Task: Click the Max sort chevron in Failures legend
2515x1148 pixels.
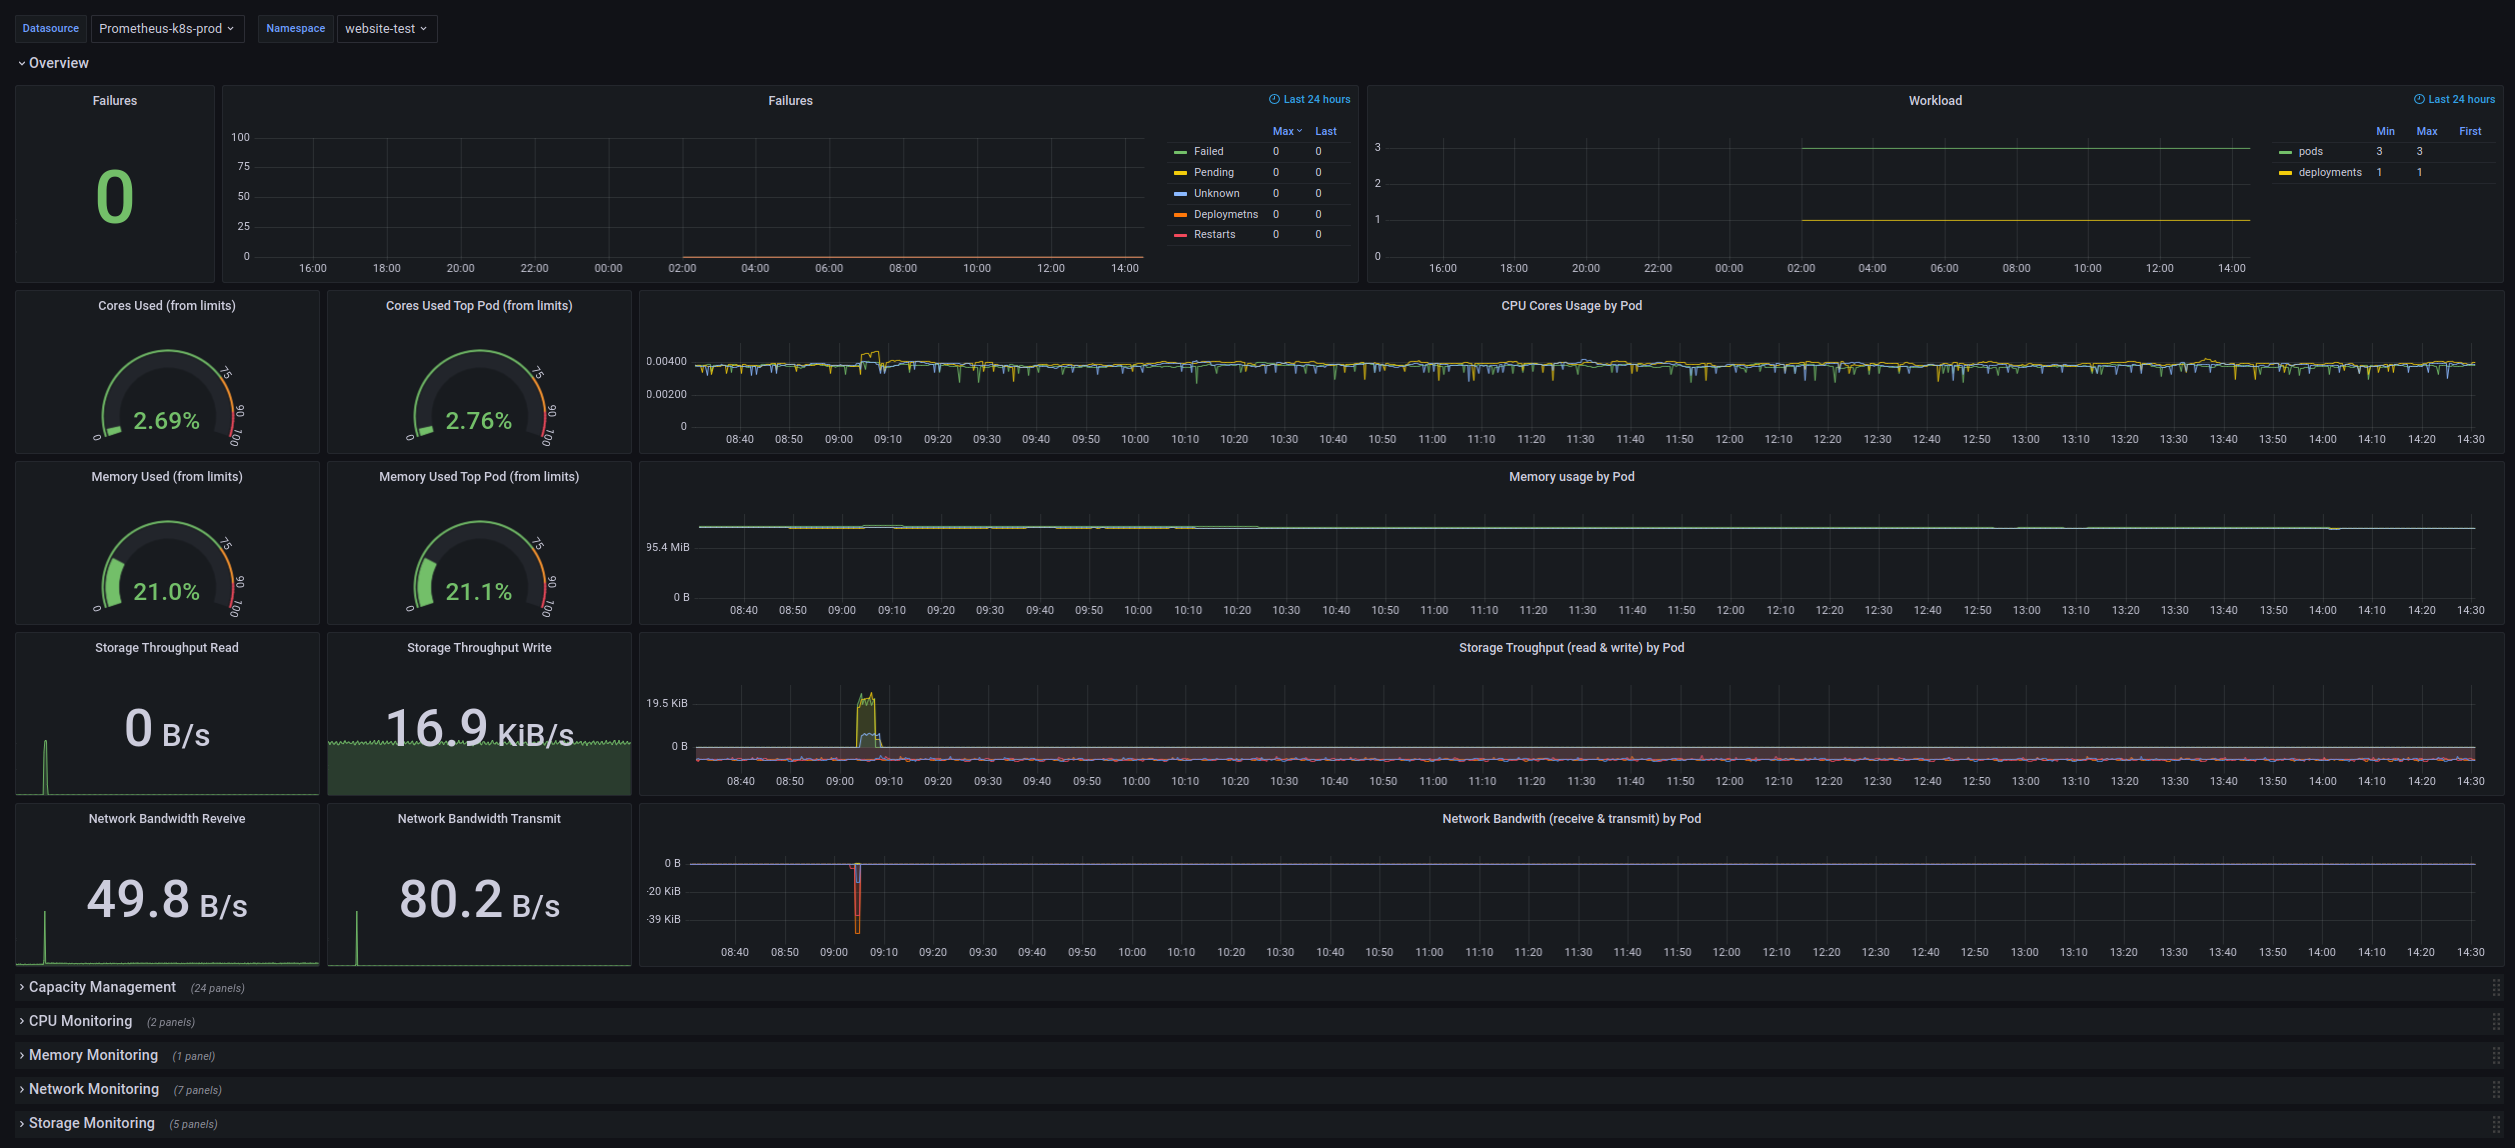Action: point(1299,131)
